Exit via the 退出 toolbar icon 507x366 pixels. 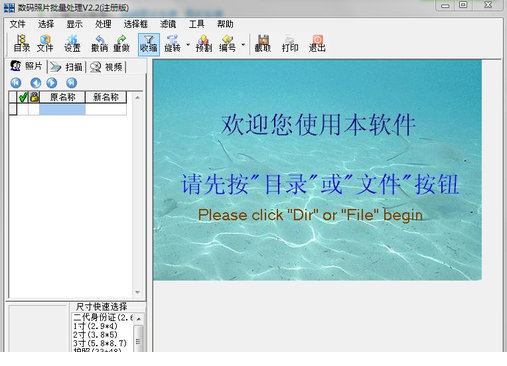coord(317,44)
